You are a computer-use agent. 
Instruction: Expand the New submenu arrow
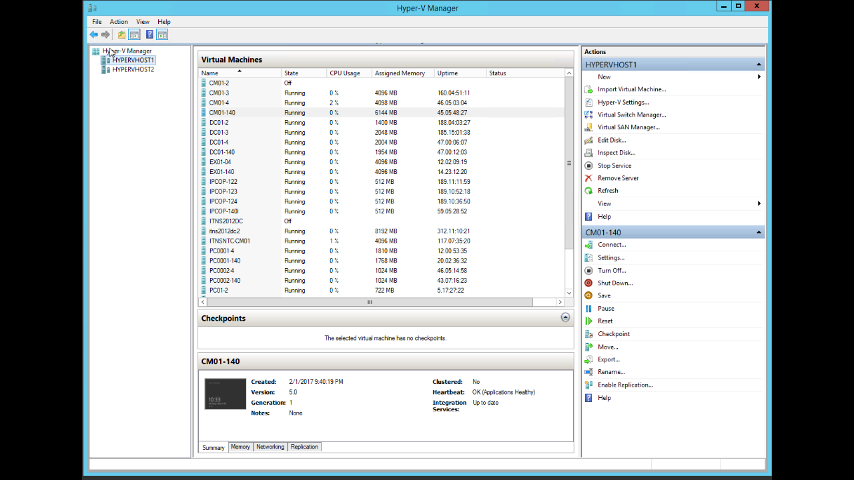coord(759,77)
